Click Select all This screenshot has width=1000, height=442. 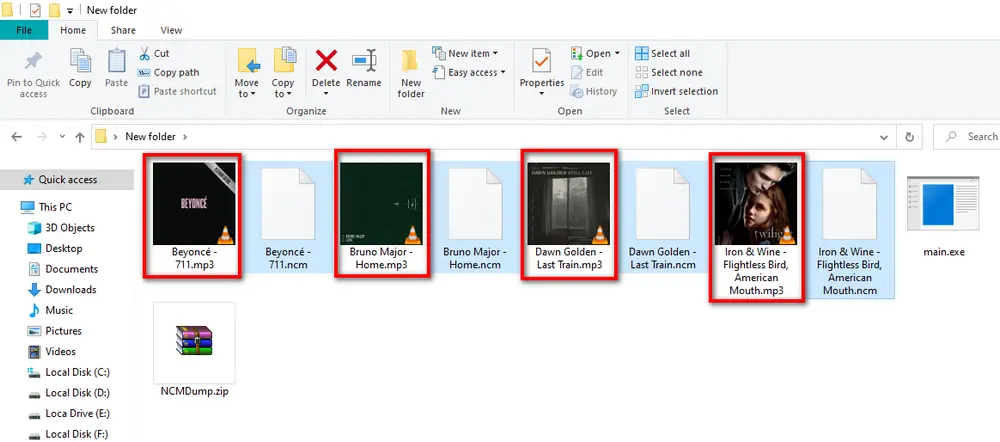[663, 54]
